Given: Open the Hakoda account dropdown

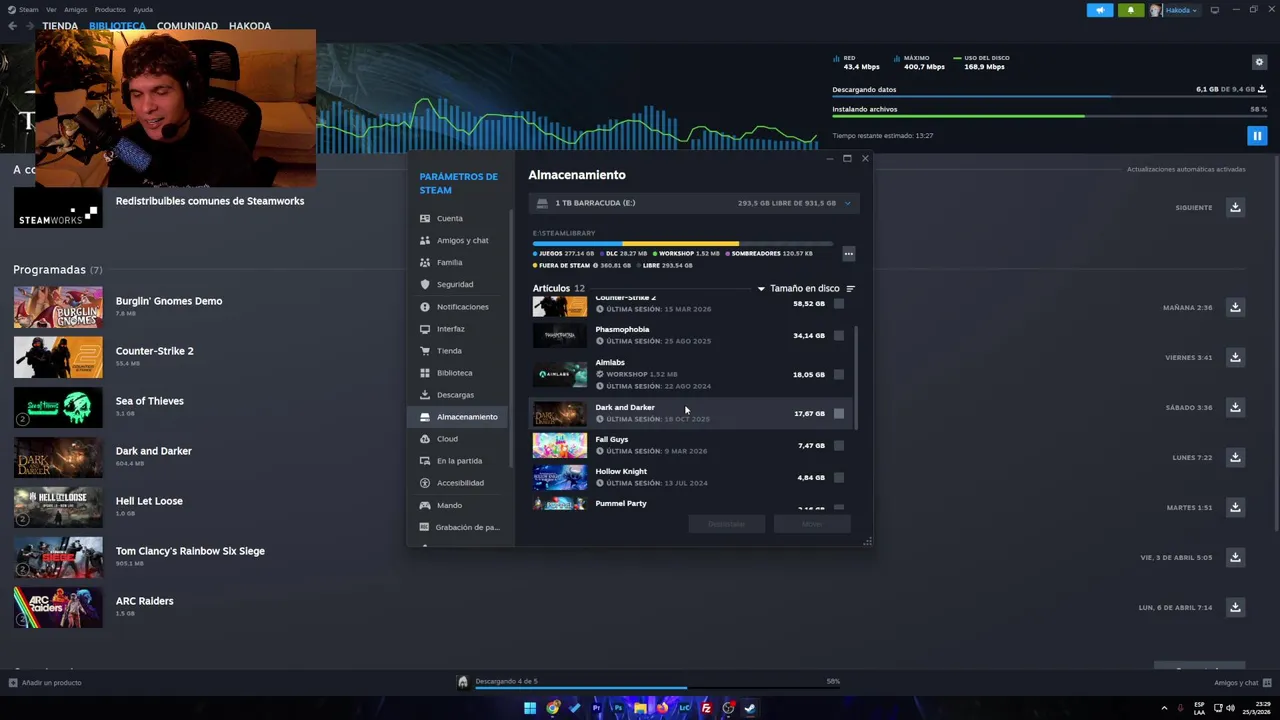Looking at the screenshot, I should tap(1174, 10).
